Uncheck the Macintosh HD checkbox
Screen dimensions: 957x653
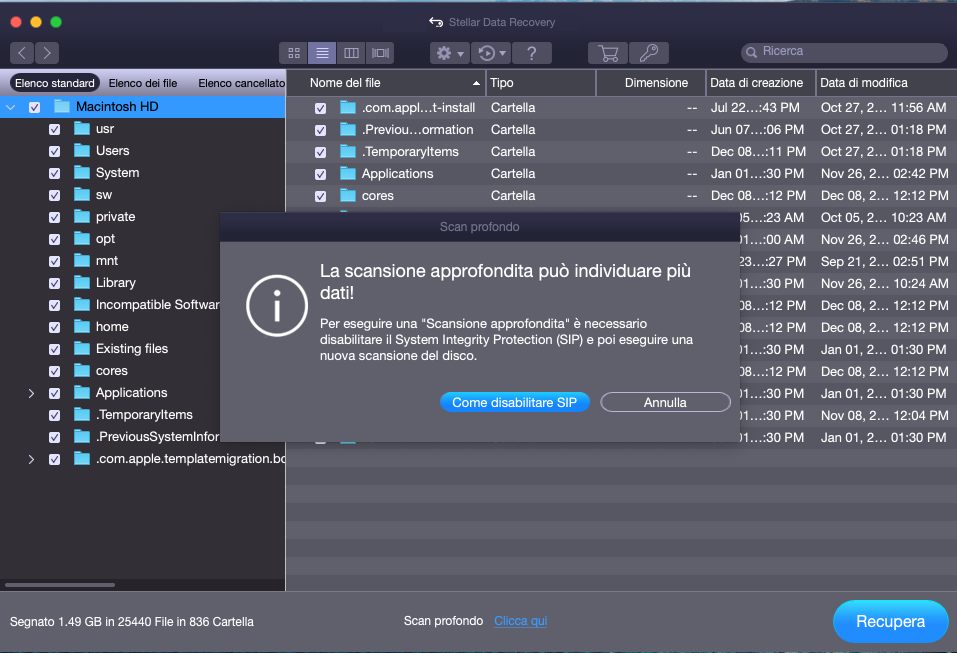35,107
